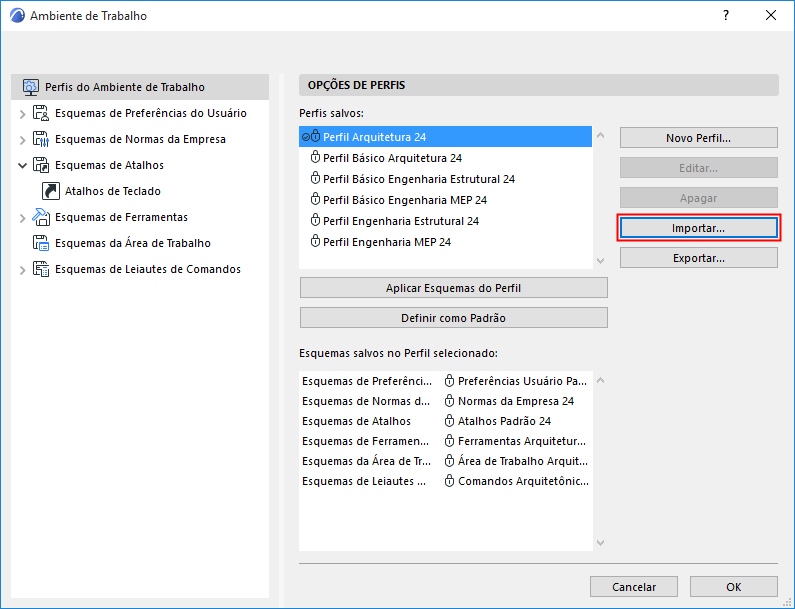Select Perfil Básico Engenharia MEP 24
This screenshot has width=795, height=609.
tap(445, 200)
